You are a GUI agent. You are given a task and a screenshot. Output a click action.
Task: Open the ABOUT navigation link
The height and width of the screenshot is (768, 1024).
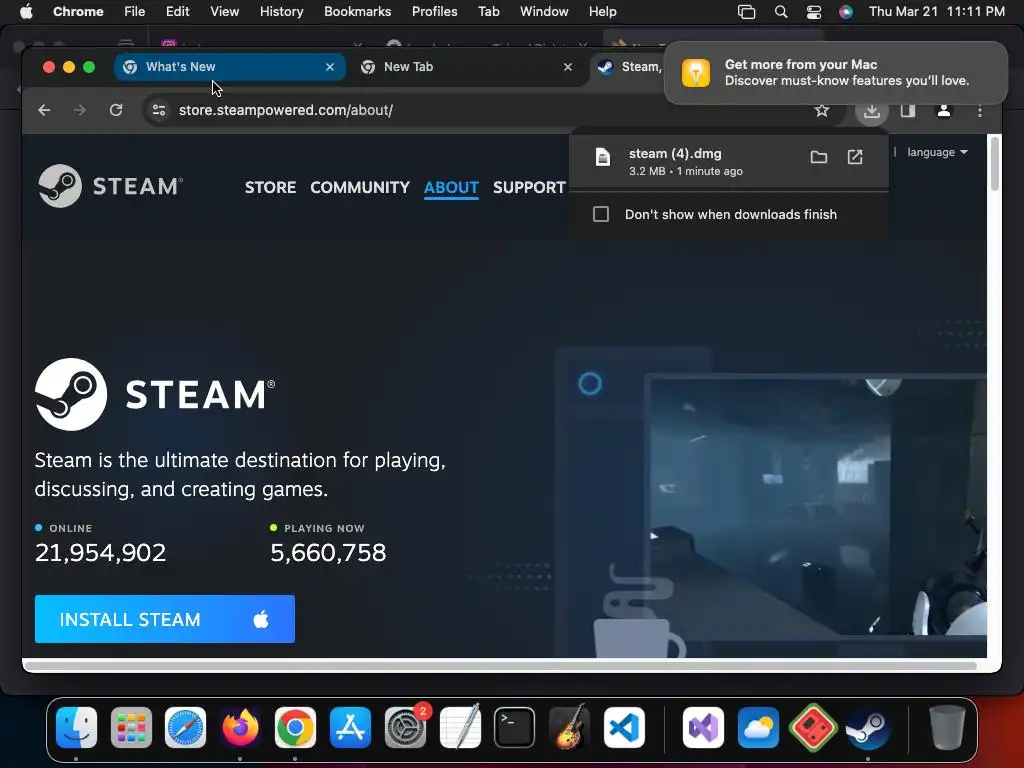tap(451, 187)
